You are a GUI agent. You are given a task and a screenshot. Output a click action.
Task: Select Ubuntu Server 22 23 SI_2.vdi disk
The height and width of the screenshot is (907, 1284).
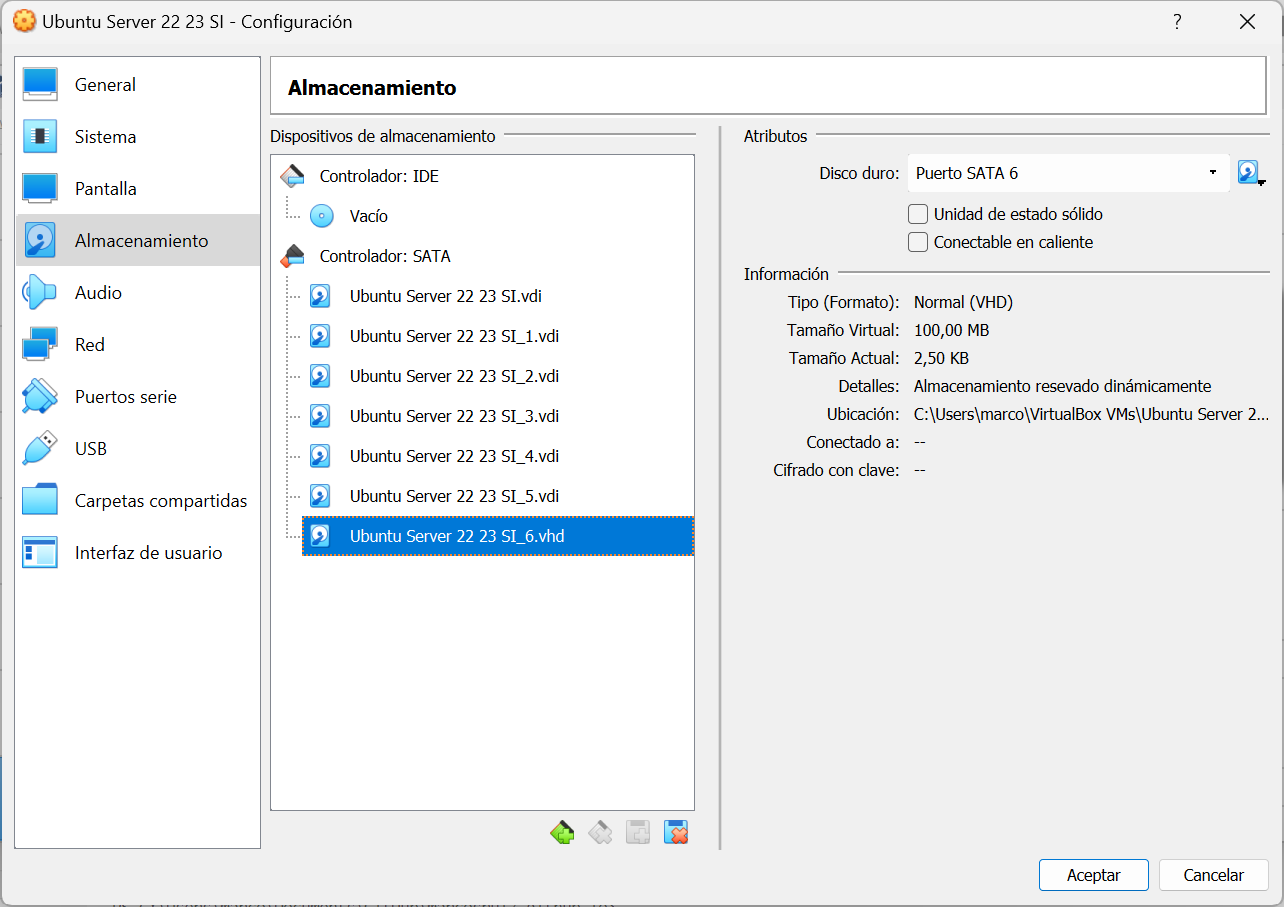454,376
